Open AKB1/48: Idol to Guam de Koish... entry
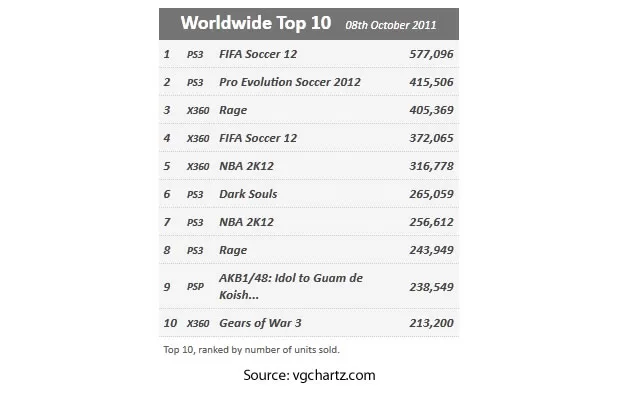This screenshot has width=619, height=394. click(291, 287)
